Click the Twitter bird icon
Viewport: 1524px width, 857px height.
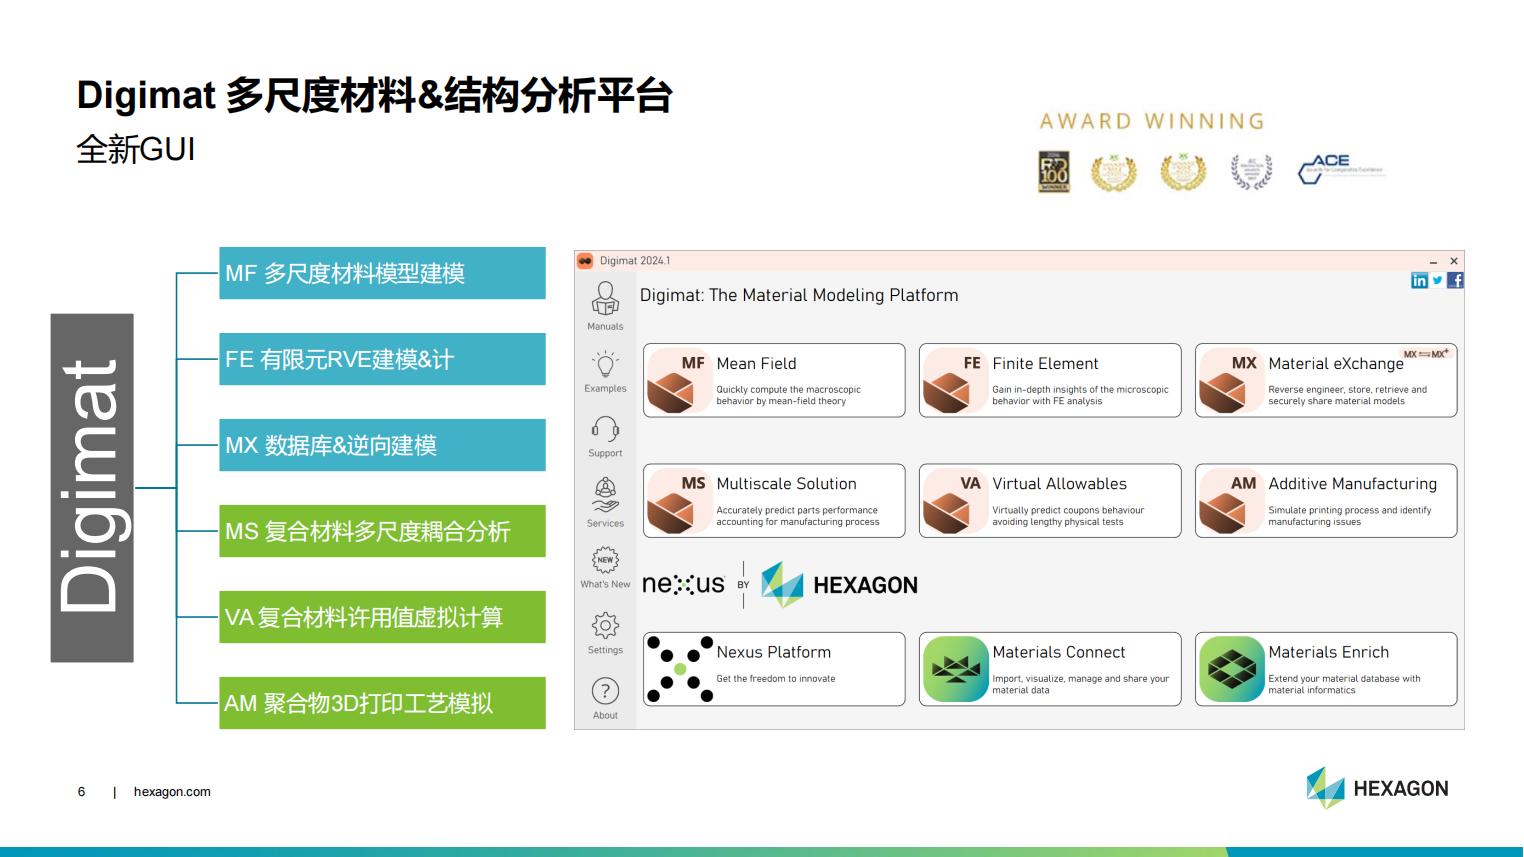[1437, 280]
